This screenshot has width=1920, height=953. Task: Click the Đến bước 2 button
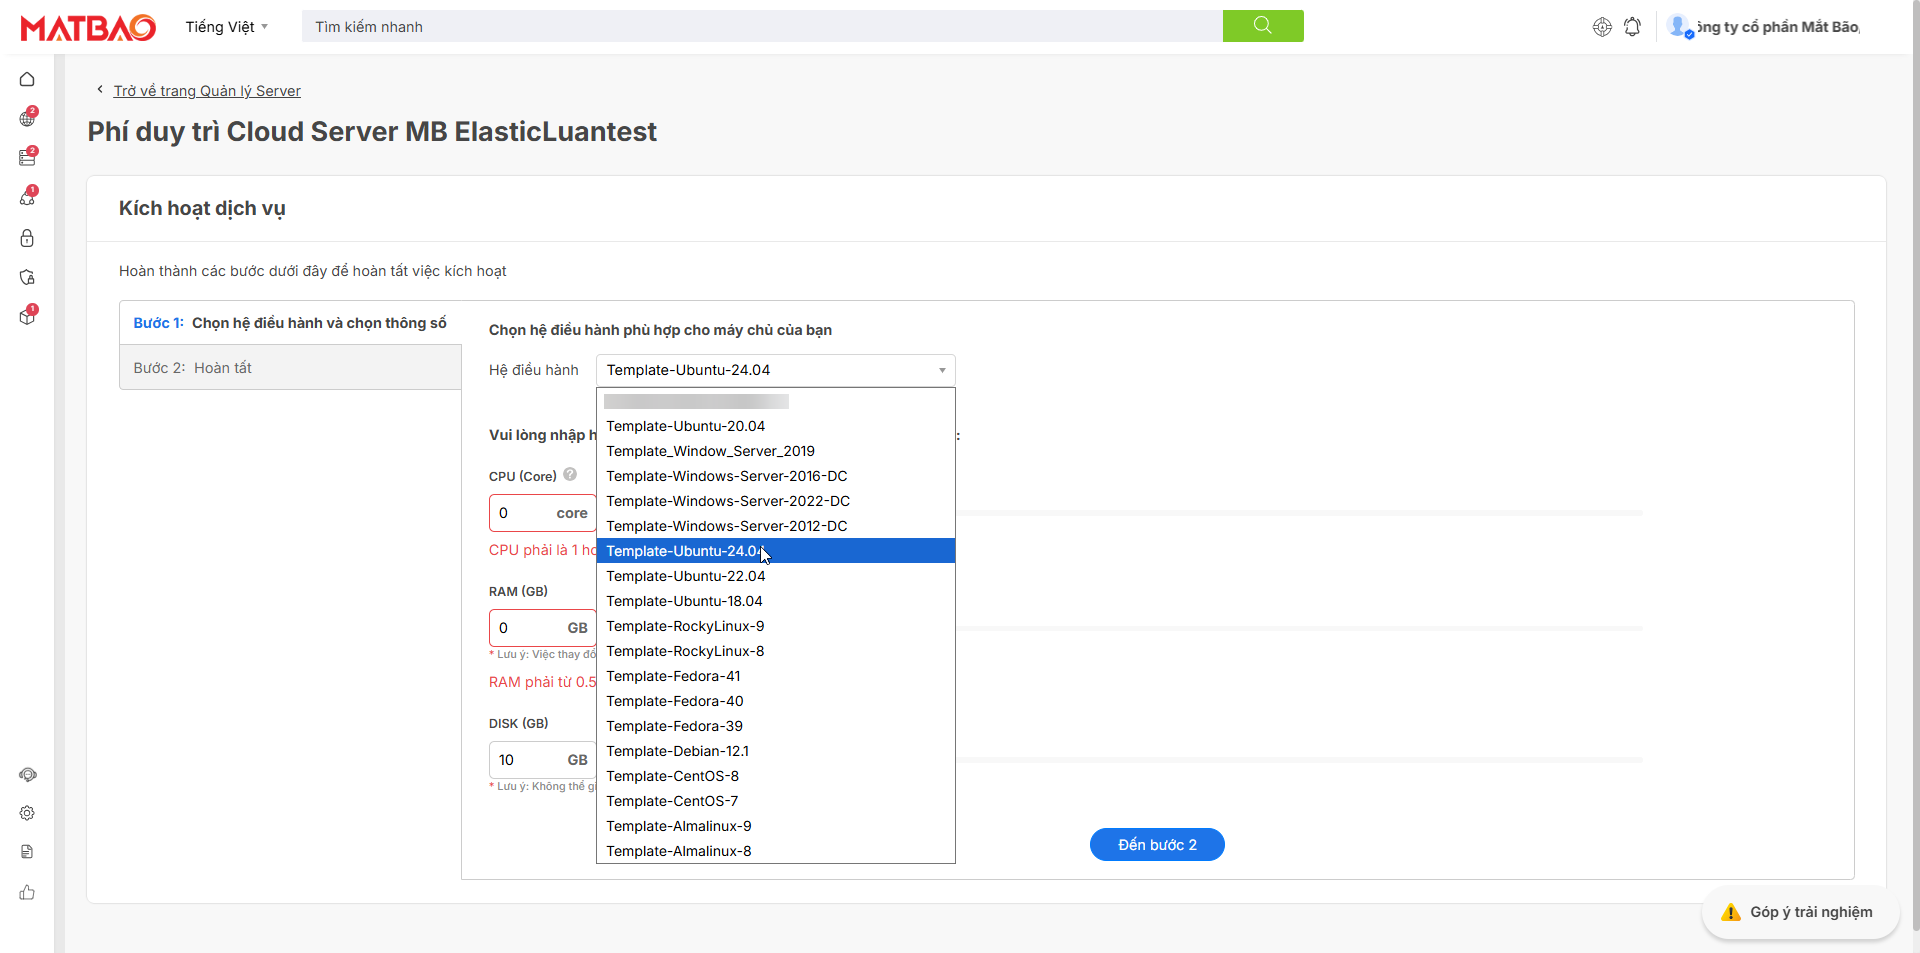(1156, 845)
